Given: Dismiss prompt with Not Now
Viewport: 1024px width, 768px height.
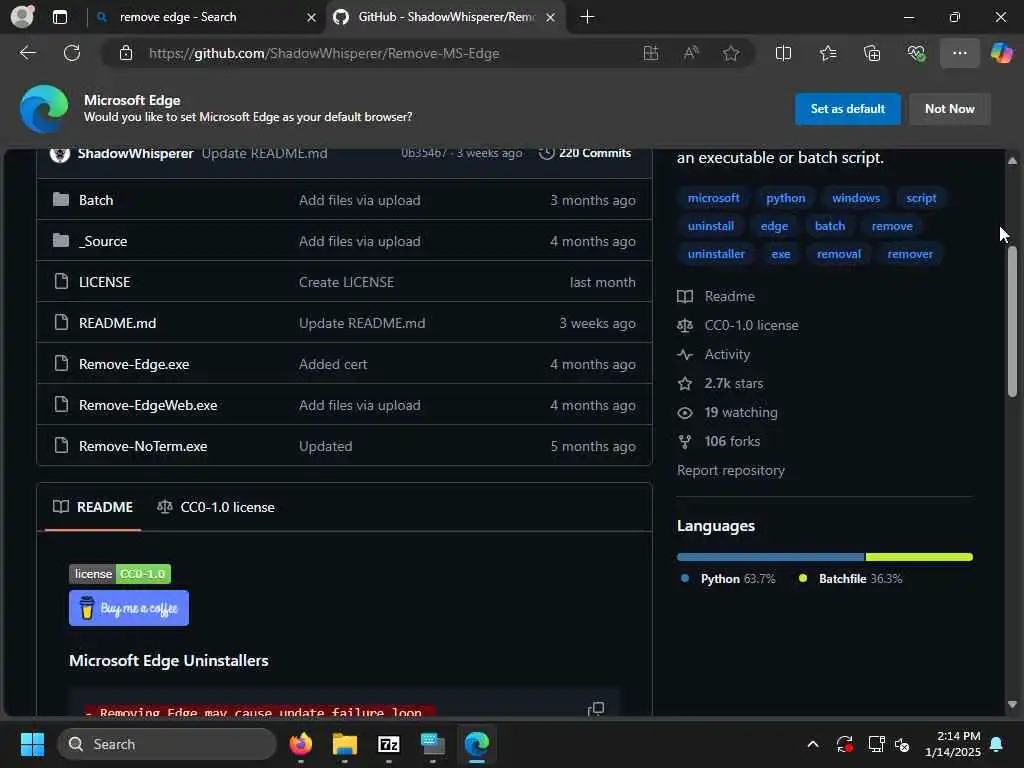Looking at the screenshot, I should point(950,108).
